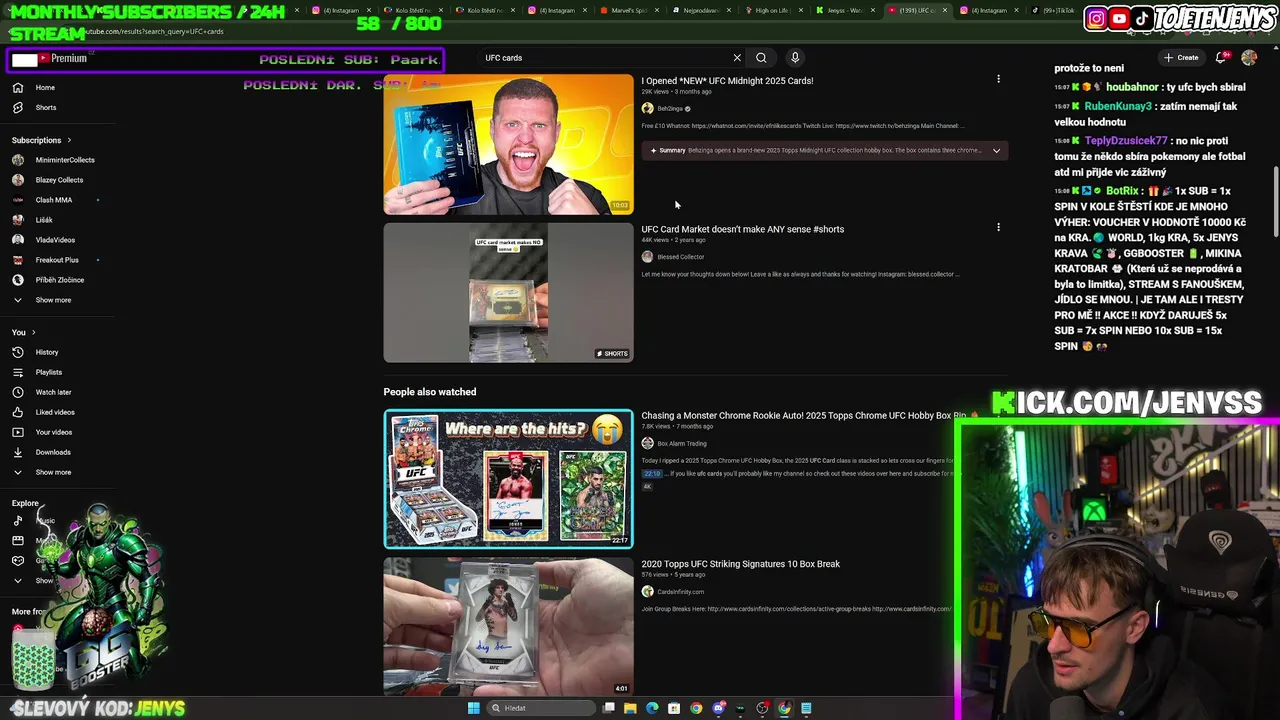Open the UFC card market Shorts thumbnail
The image size is (1280, 720).
508,292
